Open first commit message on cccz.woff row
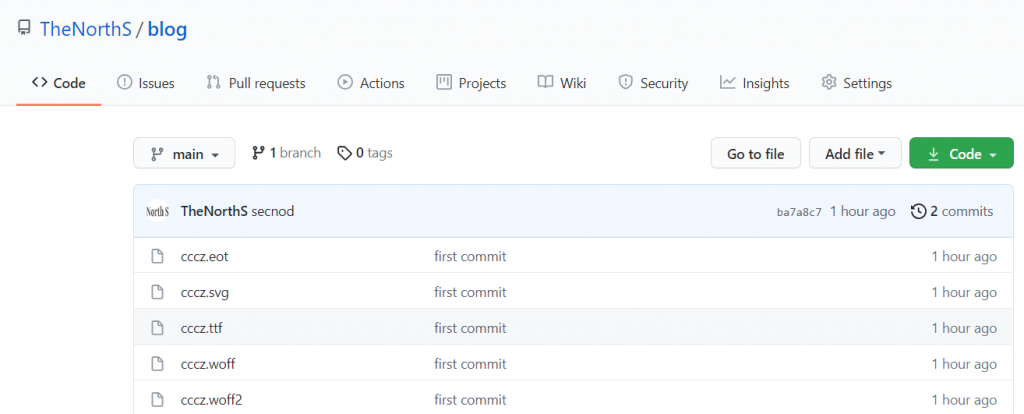Screen dimensions: 1024x414 point(470,364)
